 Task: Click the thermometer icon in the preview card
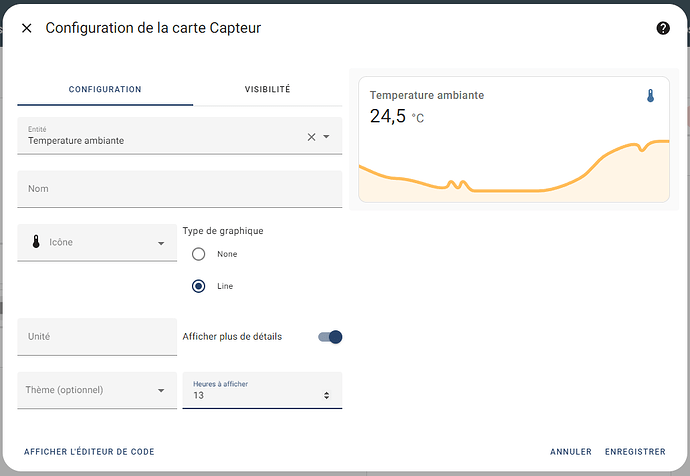coord(650,96)
